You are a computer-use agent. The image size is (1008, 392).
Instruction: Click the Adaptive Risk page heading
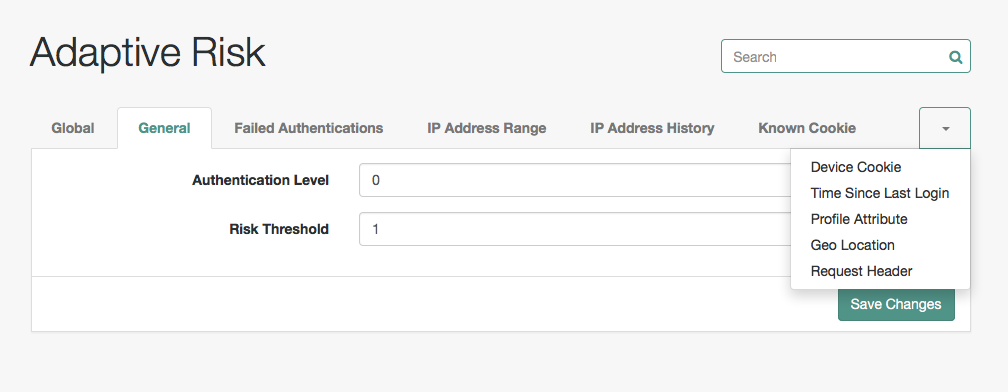coord(147,53)
